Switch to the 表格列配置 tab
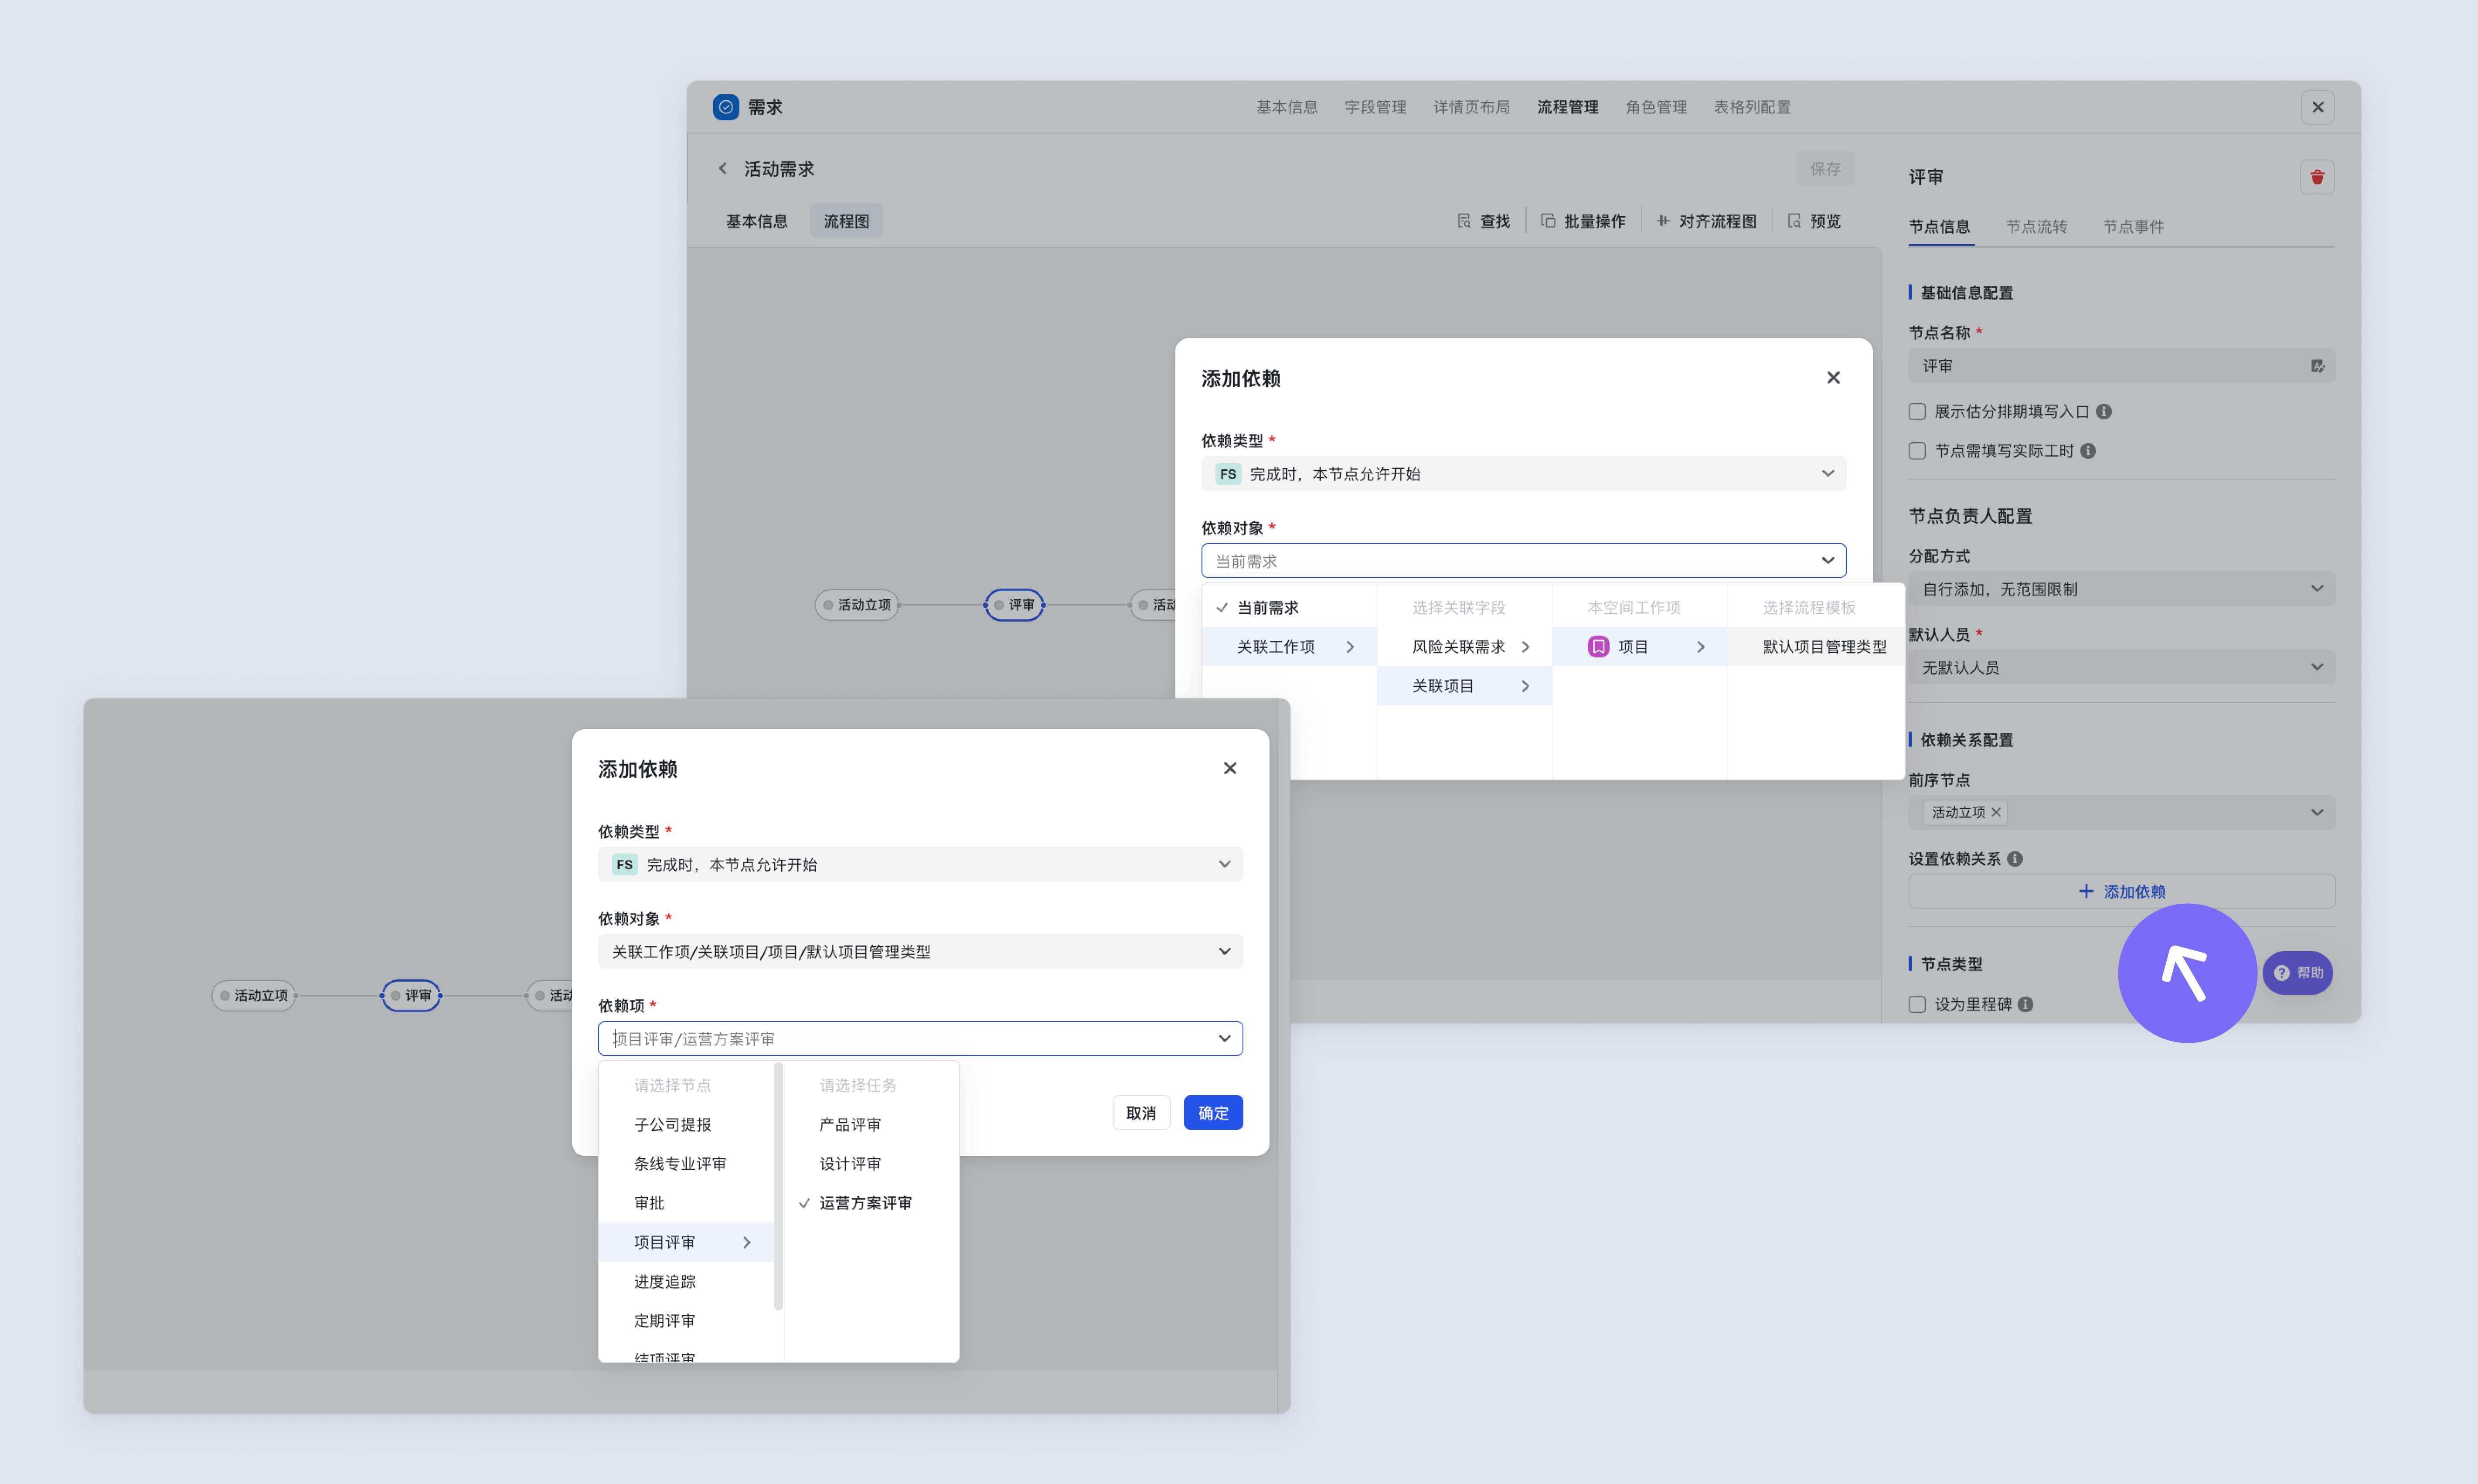The height and width of the screenshot is (1484, 2478). tap(1752, 107)
